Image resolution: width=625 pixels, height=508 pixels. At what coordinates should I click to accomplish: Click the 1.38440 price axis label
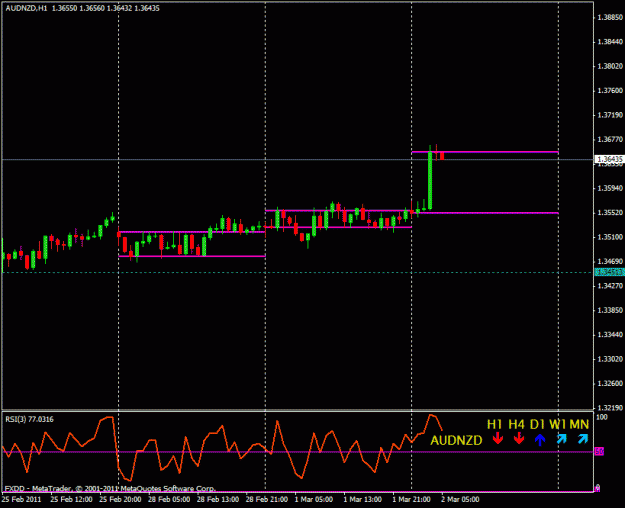coord(610,41)
